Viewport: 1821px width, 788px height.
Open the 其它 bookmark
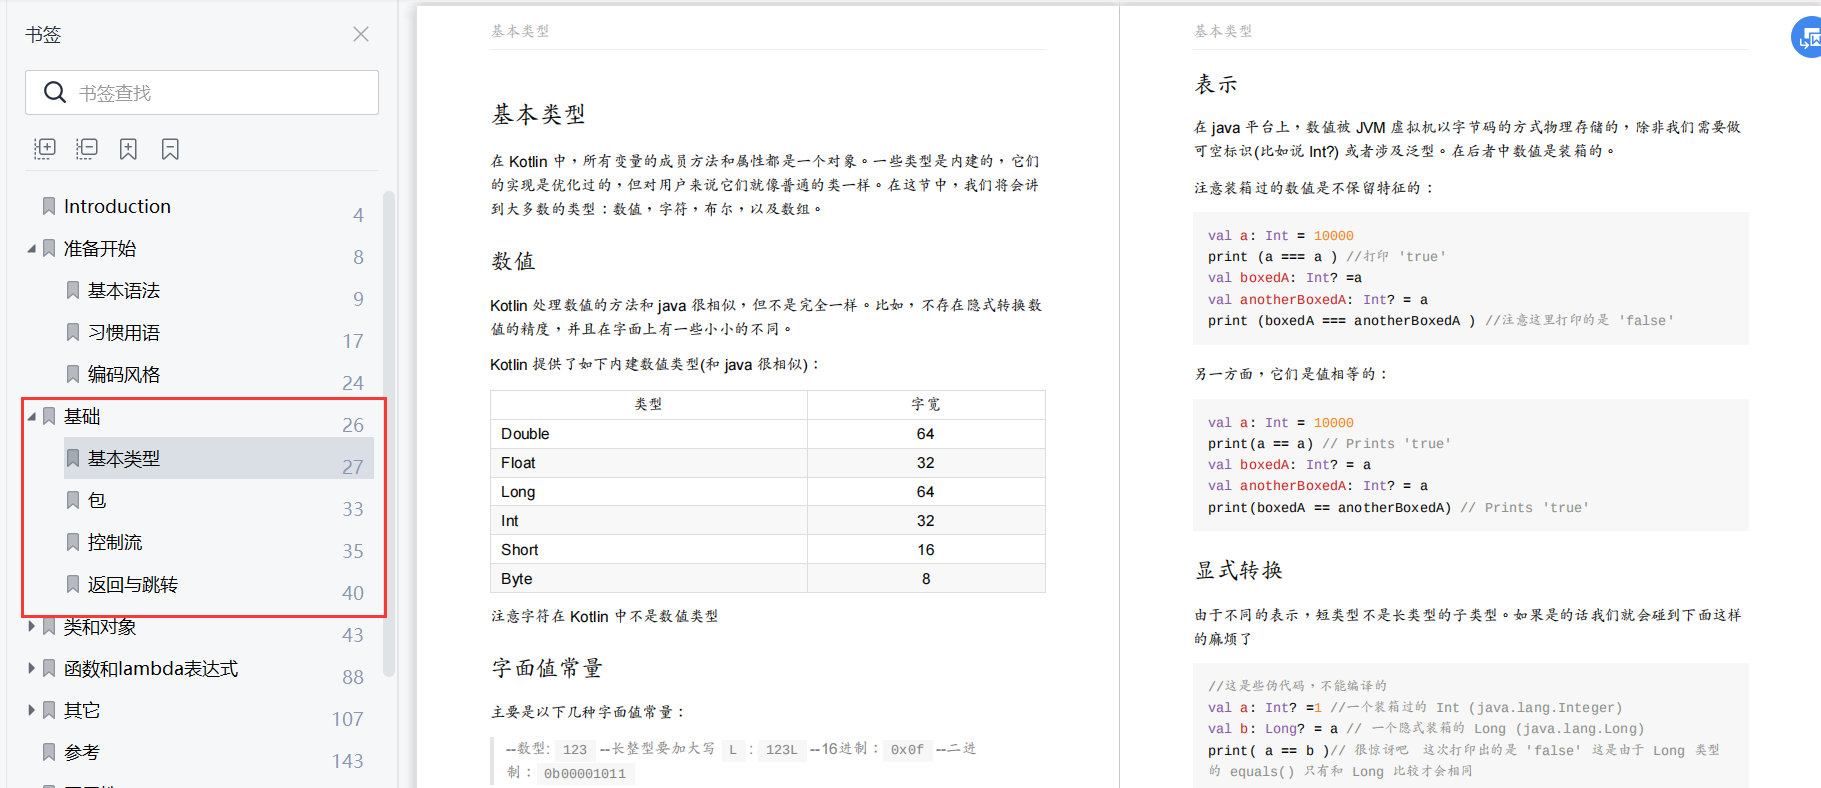point(82,710)
